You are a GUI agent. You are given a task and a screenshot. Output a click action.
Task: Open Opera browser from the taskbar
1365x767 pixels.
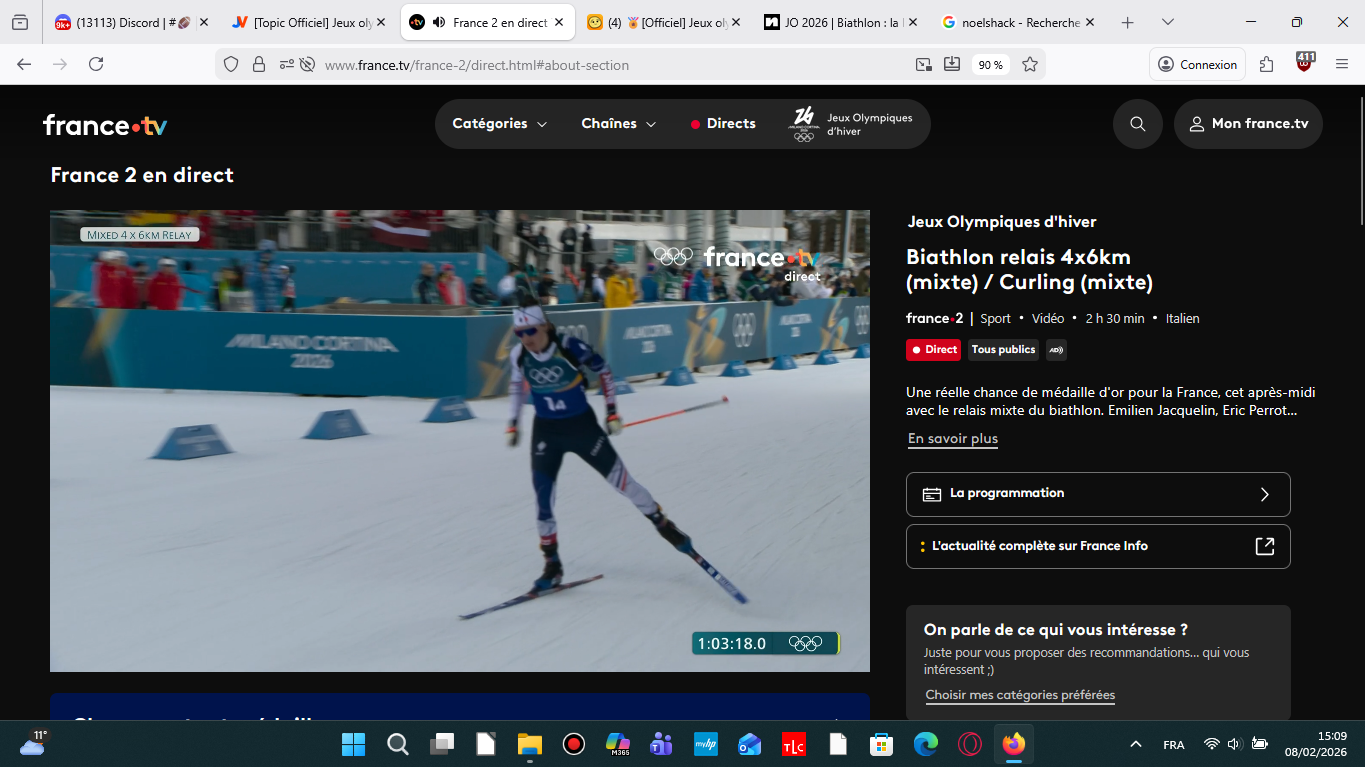pos(969,744)
